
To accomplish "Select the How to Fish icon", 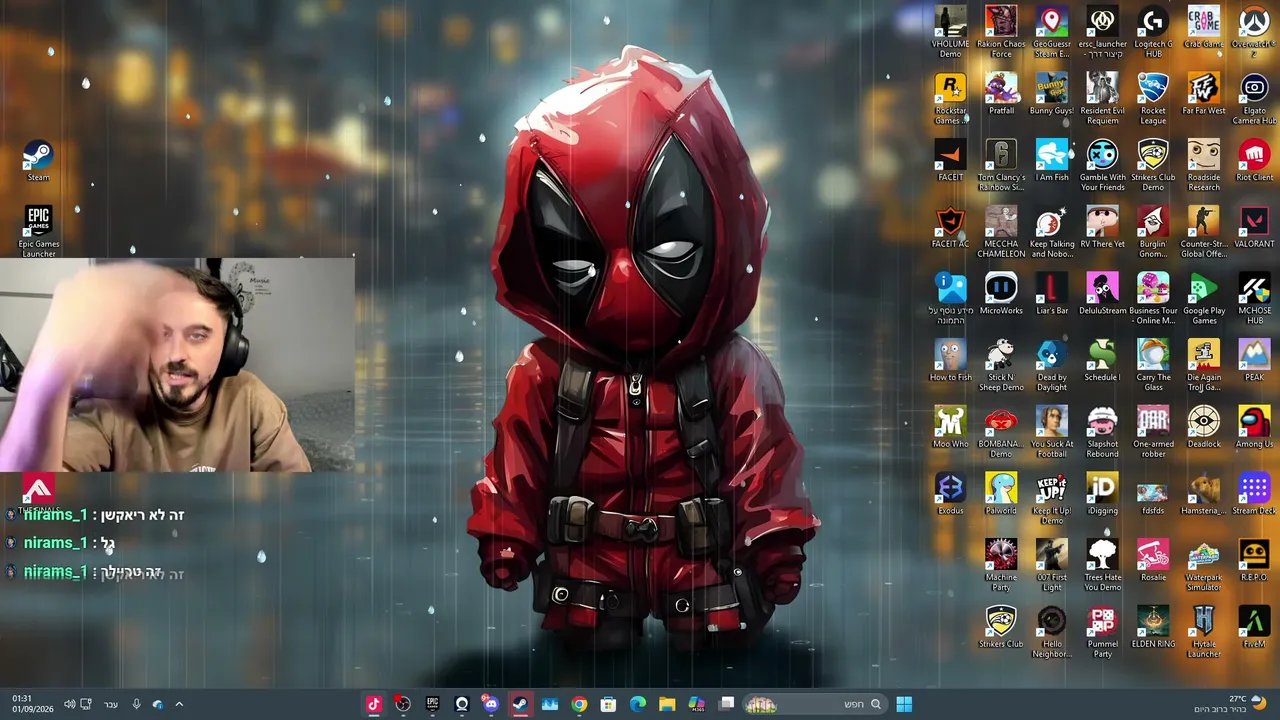I will tap(950, 361).
